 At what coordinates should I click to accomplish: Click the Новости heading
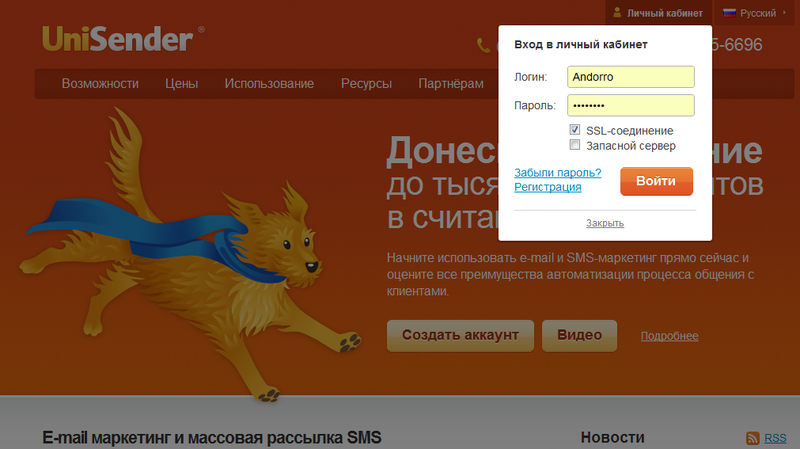point(612,437)
